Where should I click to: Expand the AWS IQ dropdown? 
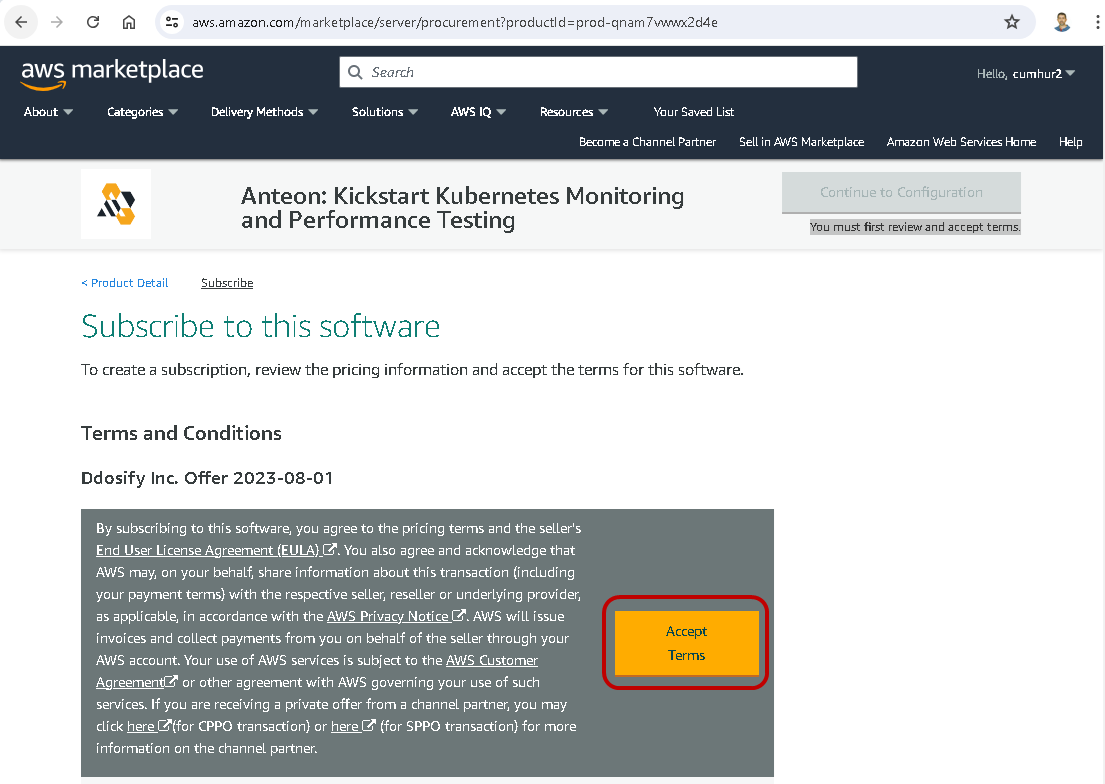coord(478,111)
